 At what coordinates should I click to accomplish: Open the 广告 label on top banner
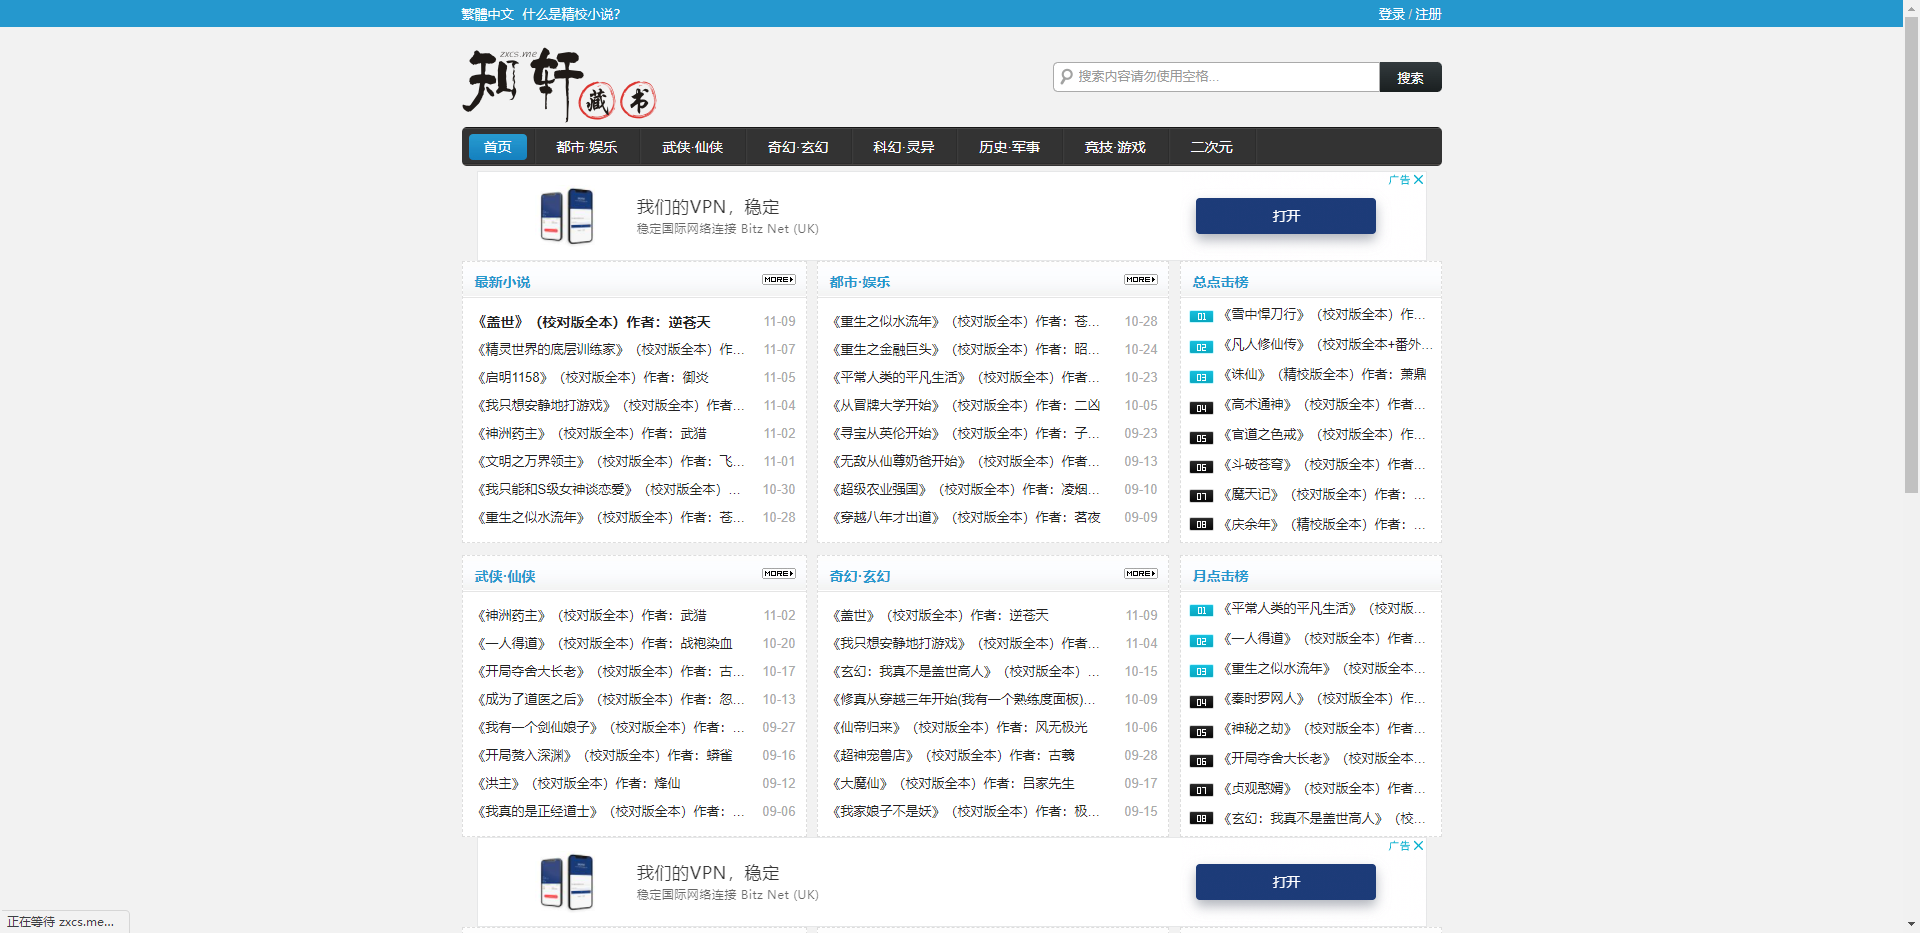1397,180
